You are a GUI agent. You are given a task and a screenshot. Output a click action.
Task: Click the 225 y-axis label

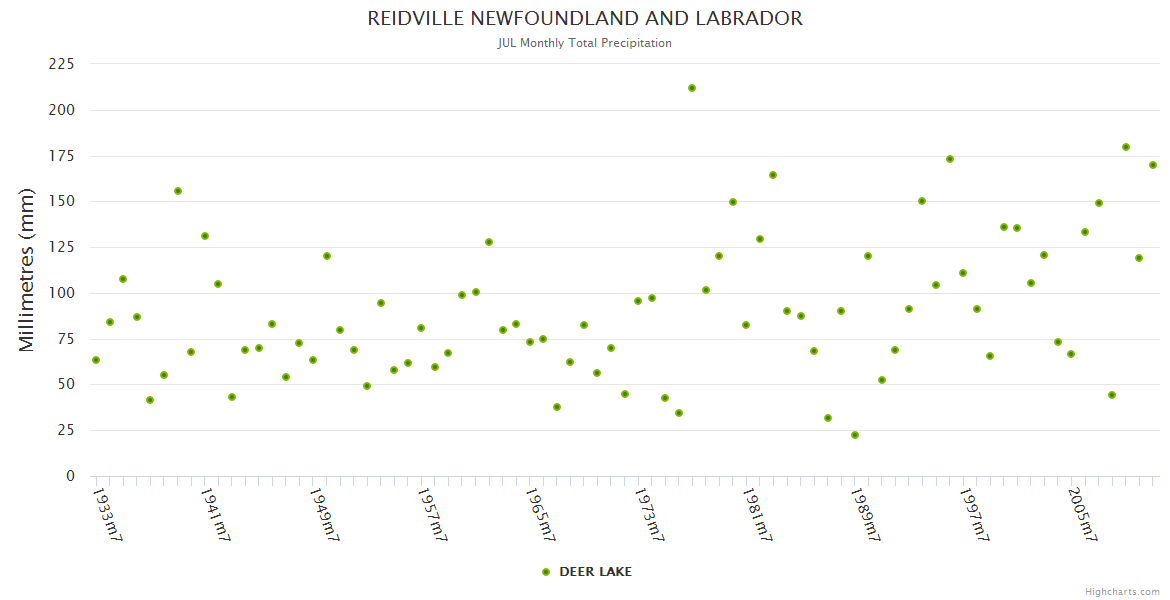click(62, 64)
